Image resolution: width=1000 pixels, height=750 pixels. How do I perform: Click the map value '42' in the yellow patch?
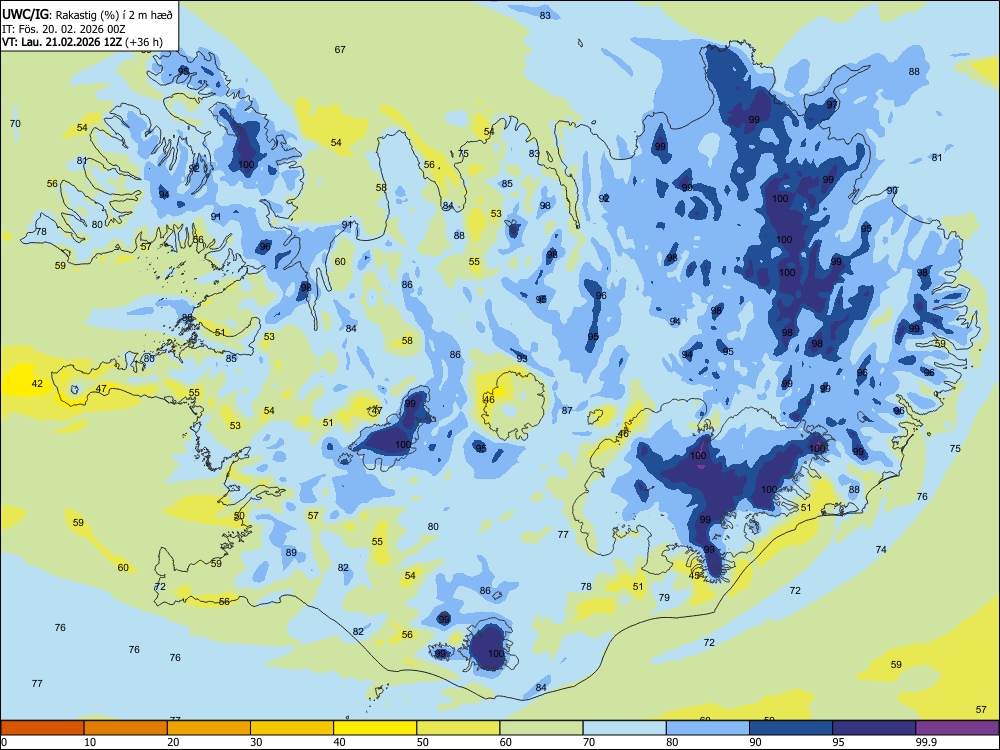point(38,383)
